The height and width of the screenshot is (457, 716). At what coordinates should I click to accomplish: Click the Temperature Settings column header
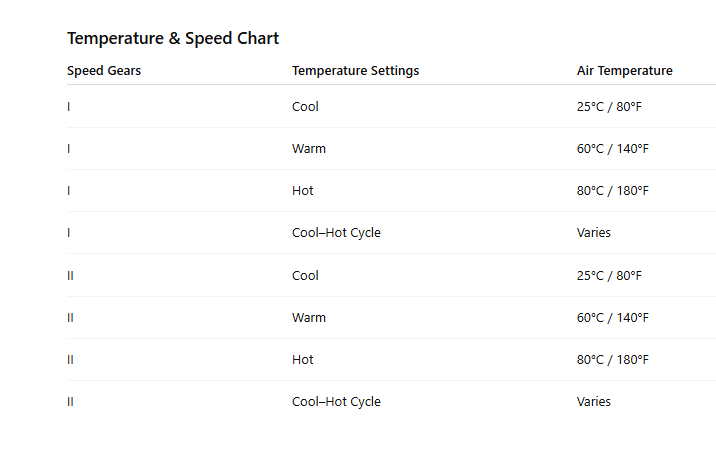[355, 71]
